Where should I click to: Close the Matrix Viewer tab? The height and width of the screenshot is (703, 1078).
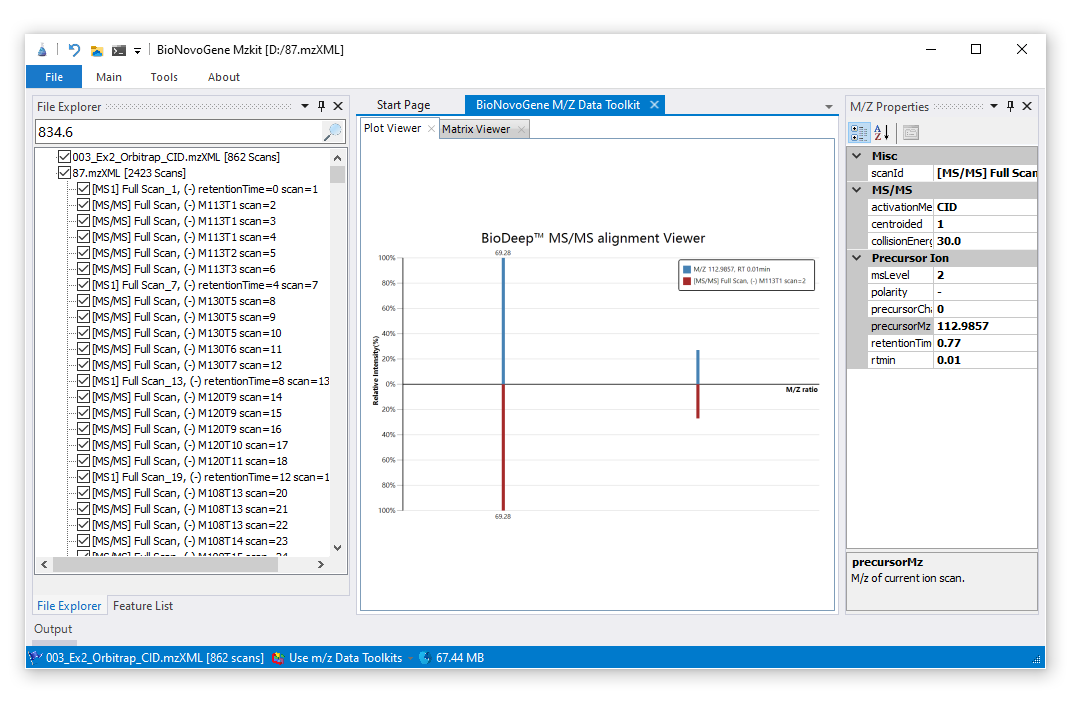point(521,129)
